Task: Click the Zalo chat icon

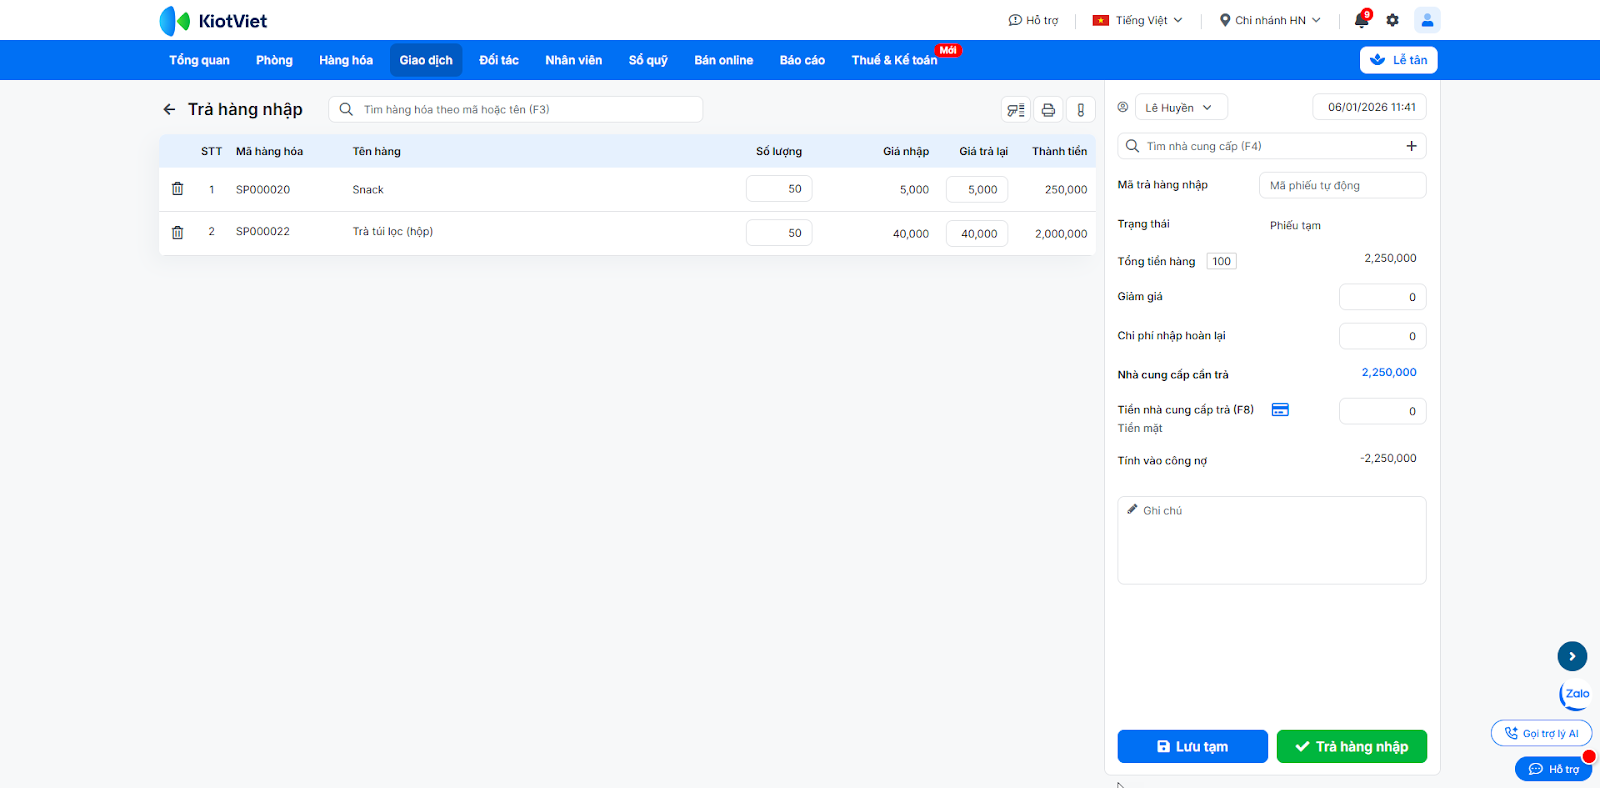Action: tap(1575, 694)
